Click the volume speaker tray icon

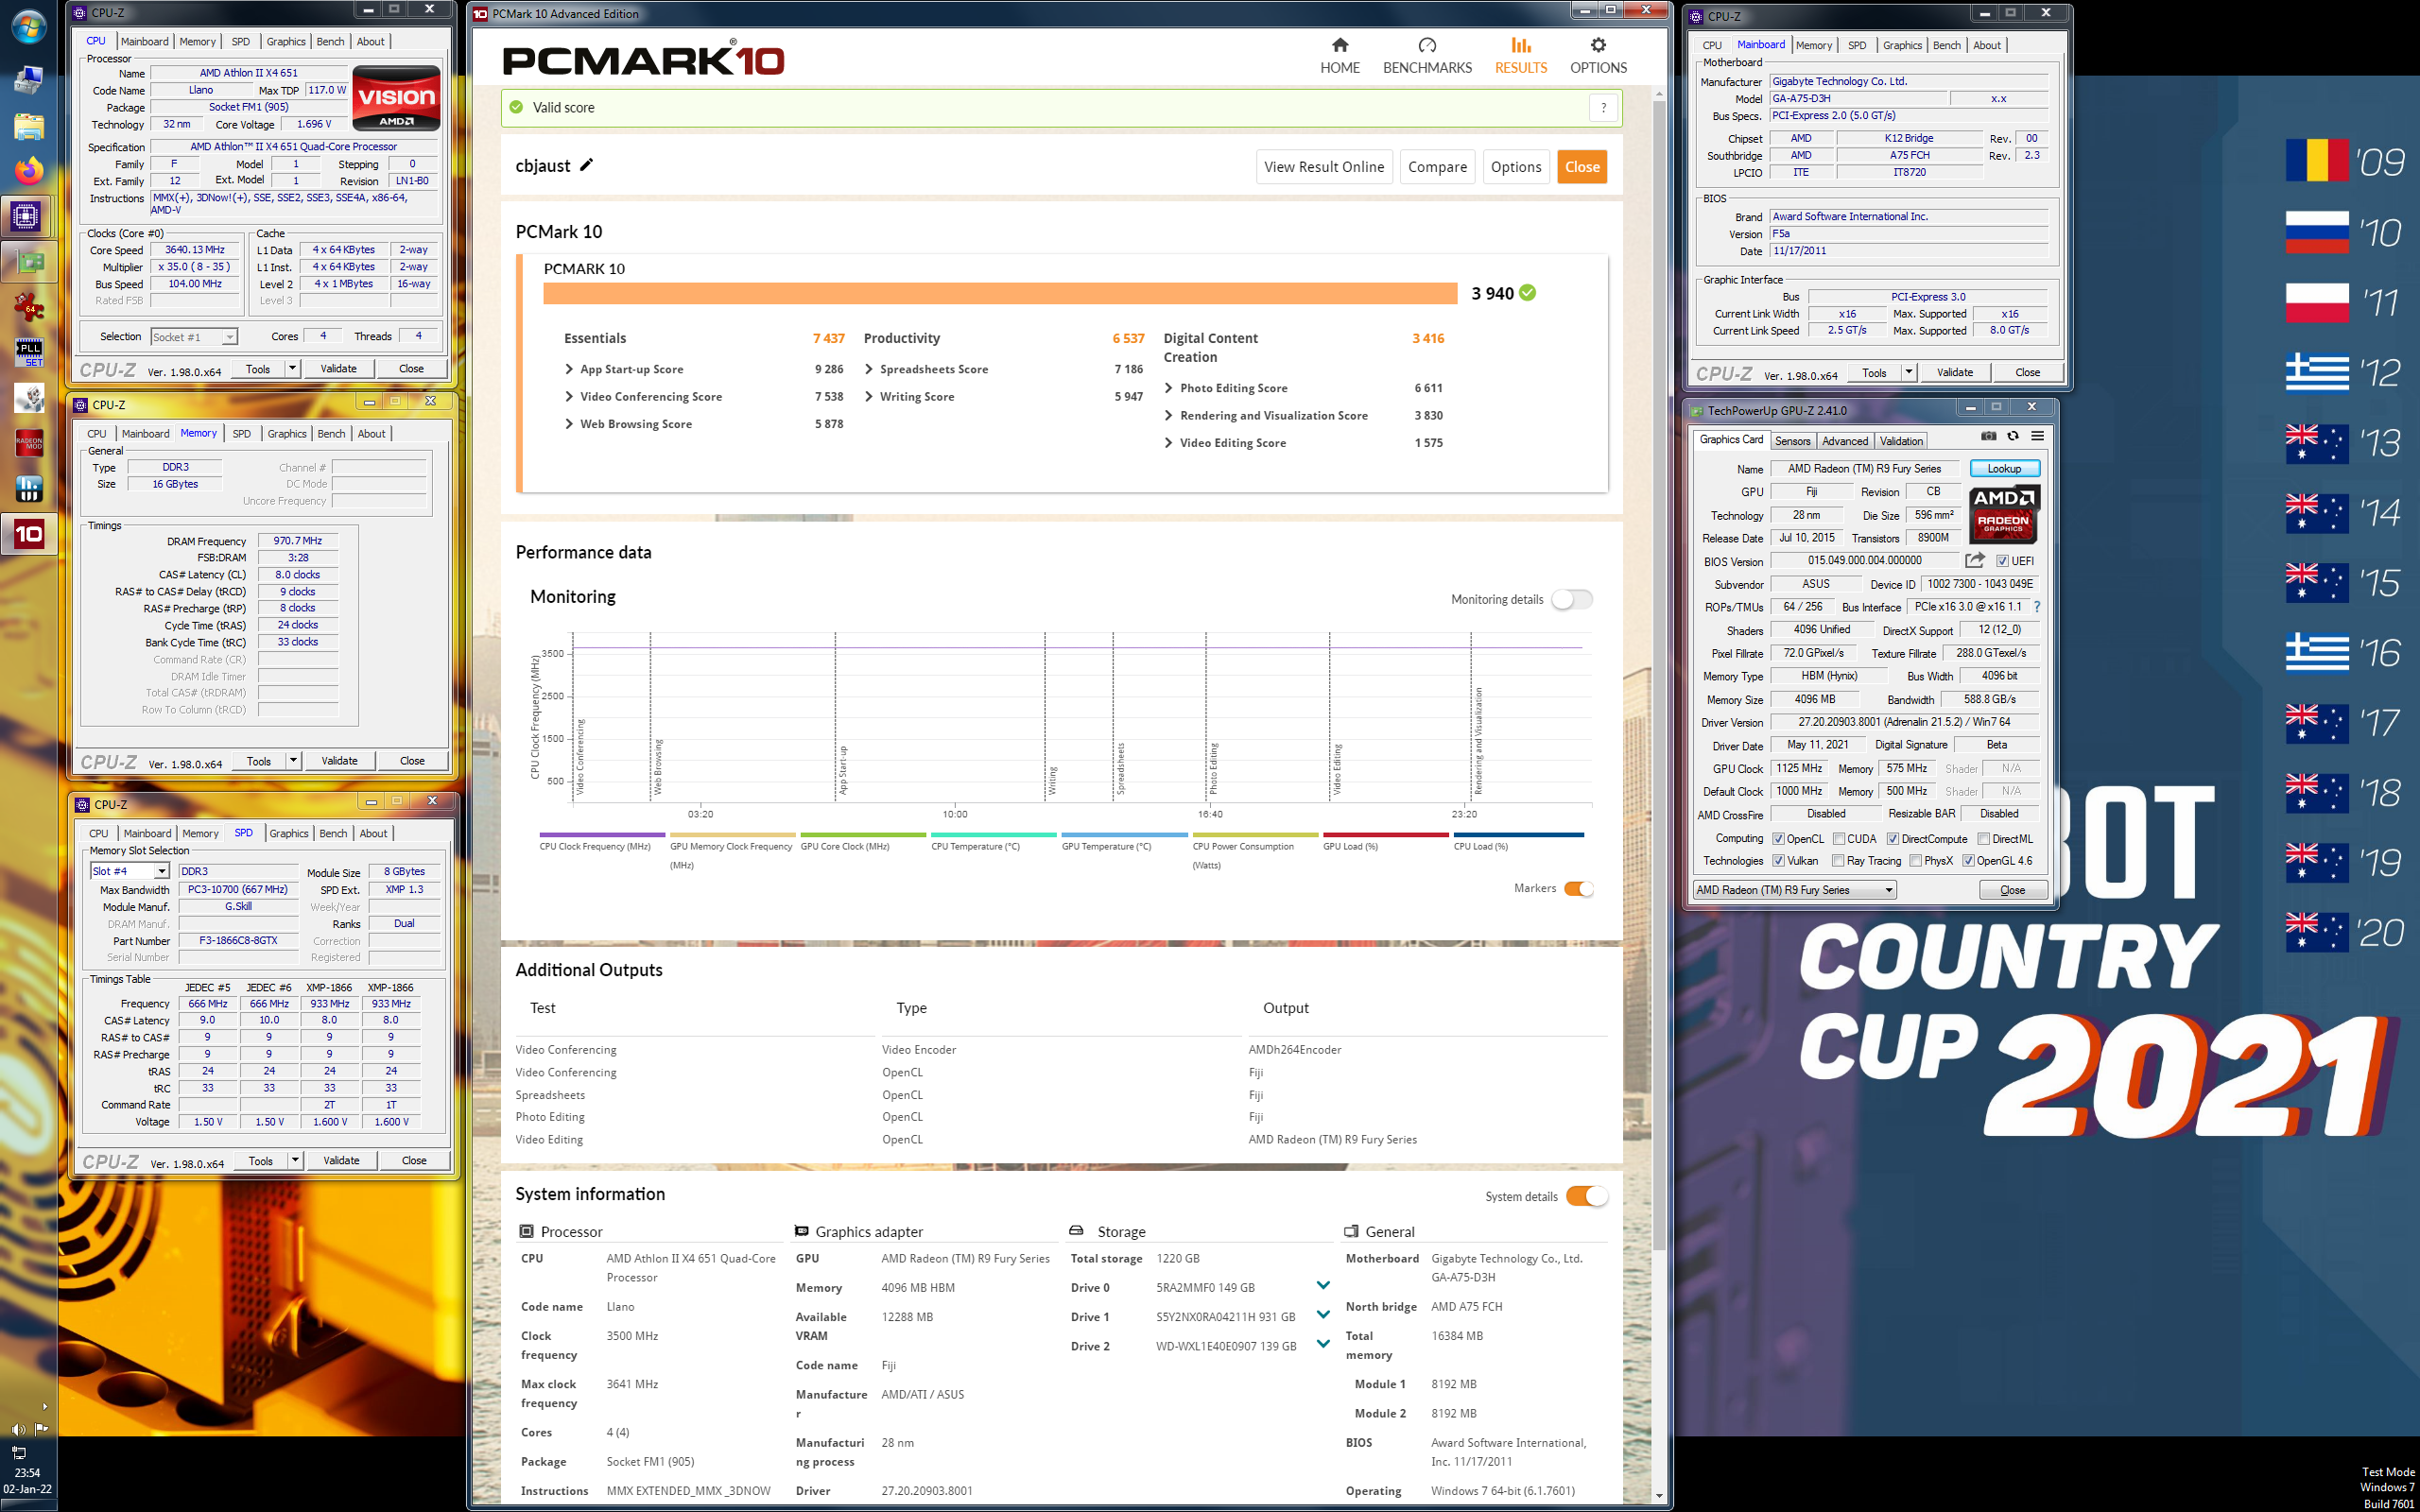(x=17, y=1430)
